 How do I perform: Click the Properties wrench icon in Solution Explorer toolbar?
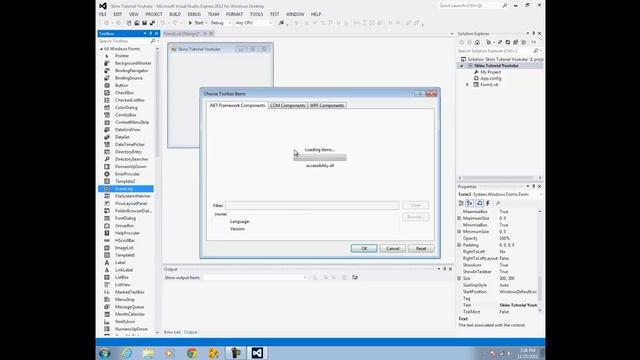pyautogui.click(x=500, y=42)
